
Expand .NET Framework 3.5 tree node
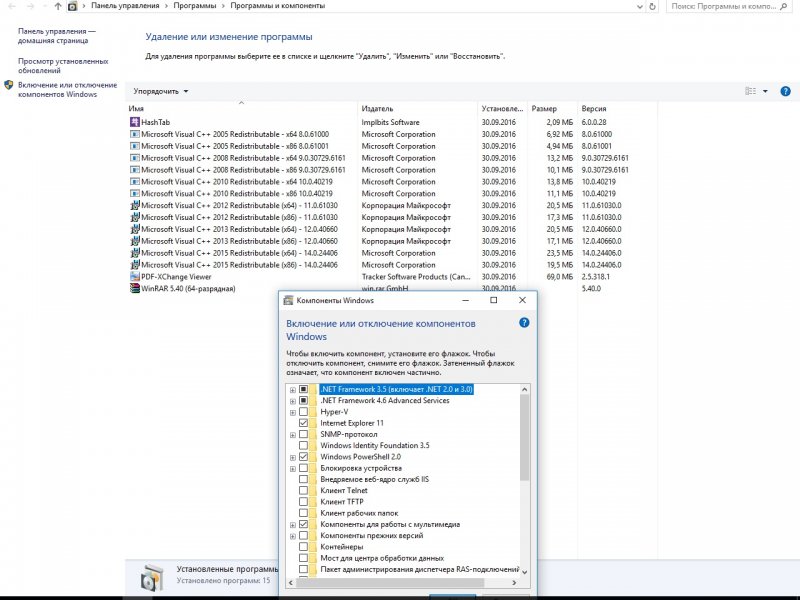(x=293, y=390)
